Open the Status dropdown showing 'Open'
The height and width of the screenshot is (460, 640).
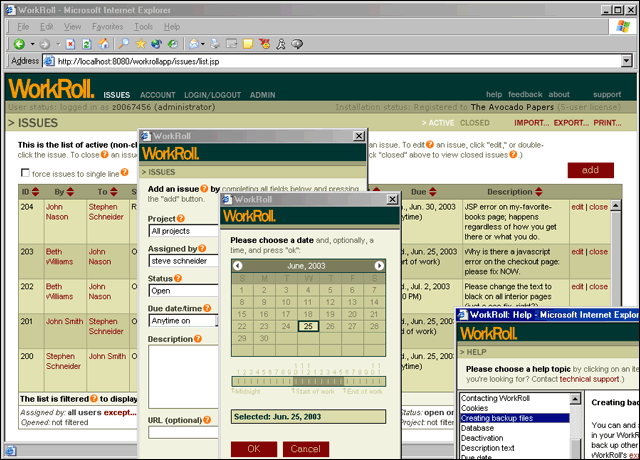pyautogui.click(x=184, y=291)
